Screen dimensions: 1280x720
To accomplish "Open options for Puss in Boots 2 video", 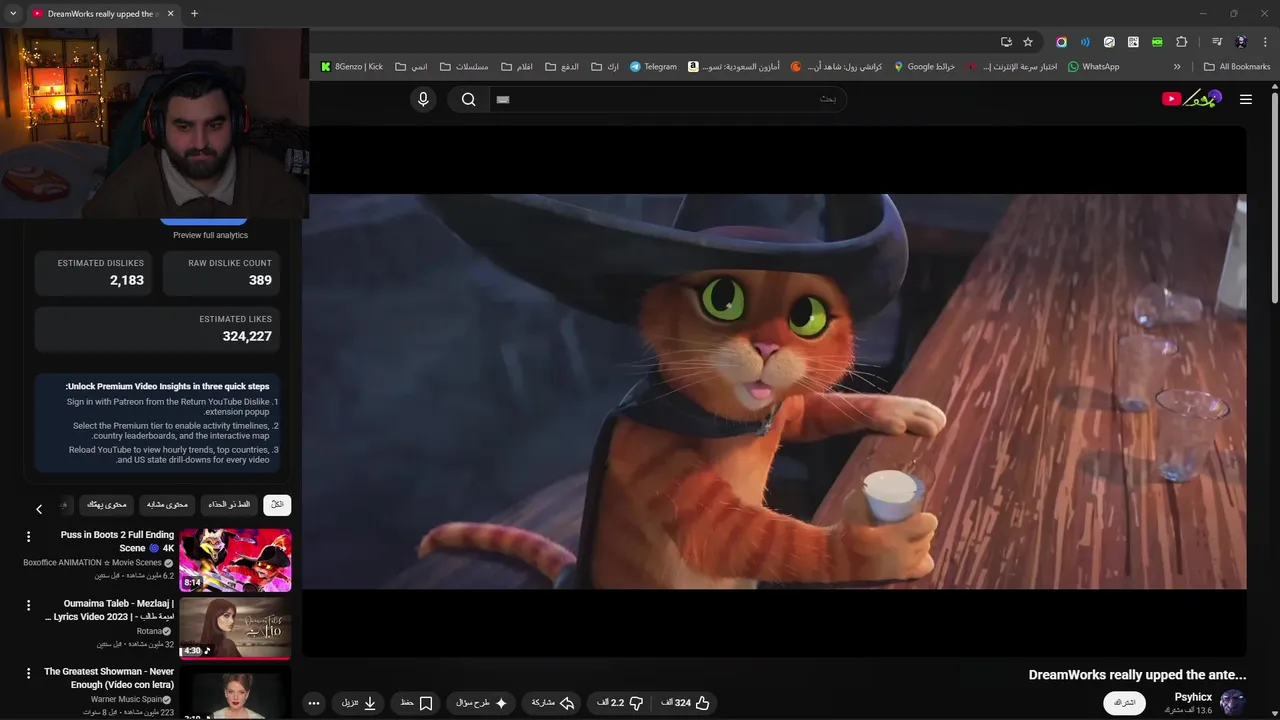I will (28, 537).
